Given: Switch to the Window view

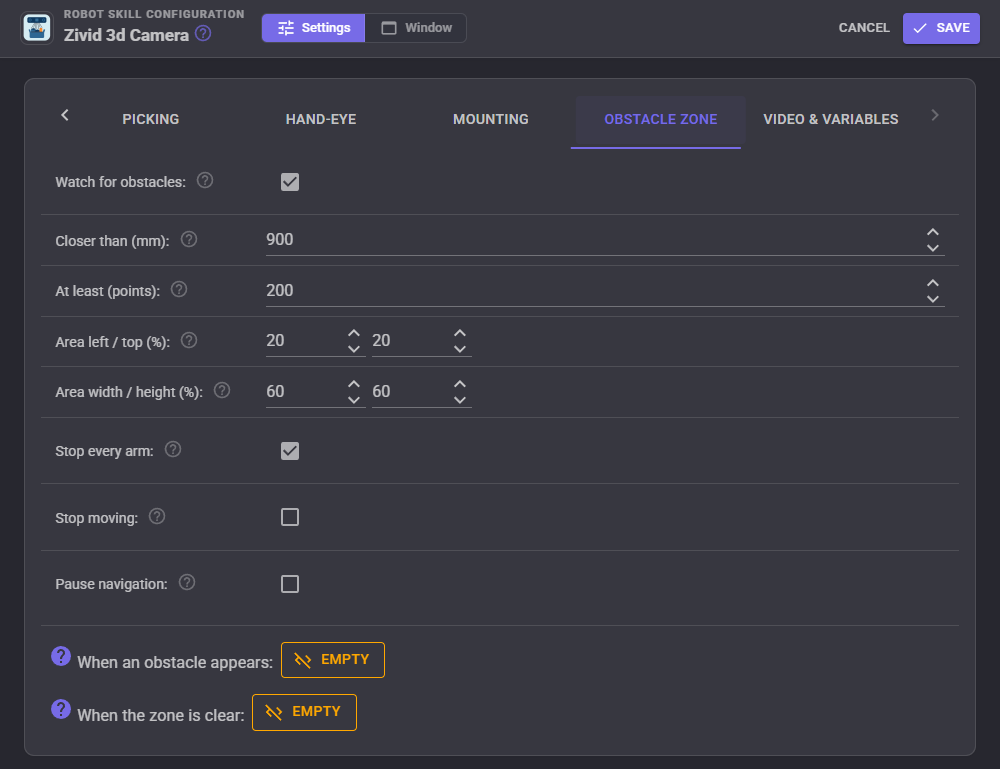Looking at the screenshot, I should click(416, 28).
